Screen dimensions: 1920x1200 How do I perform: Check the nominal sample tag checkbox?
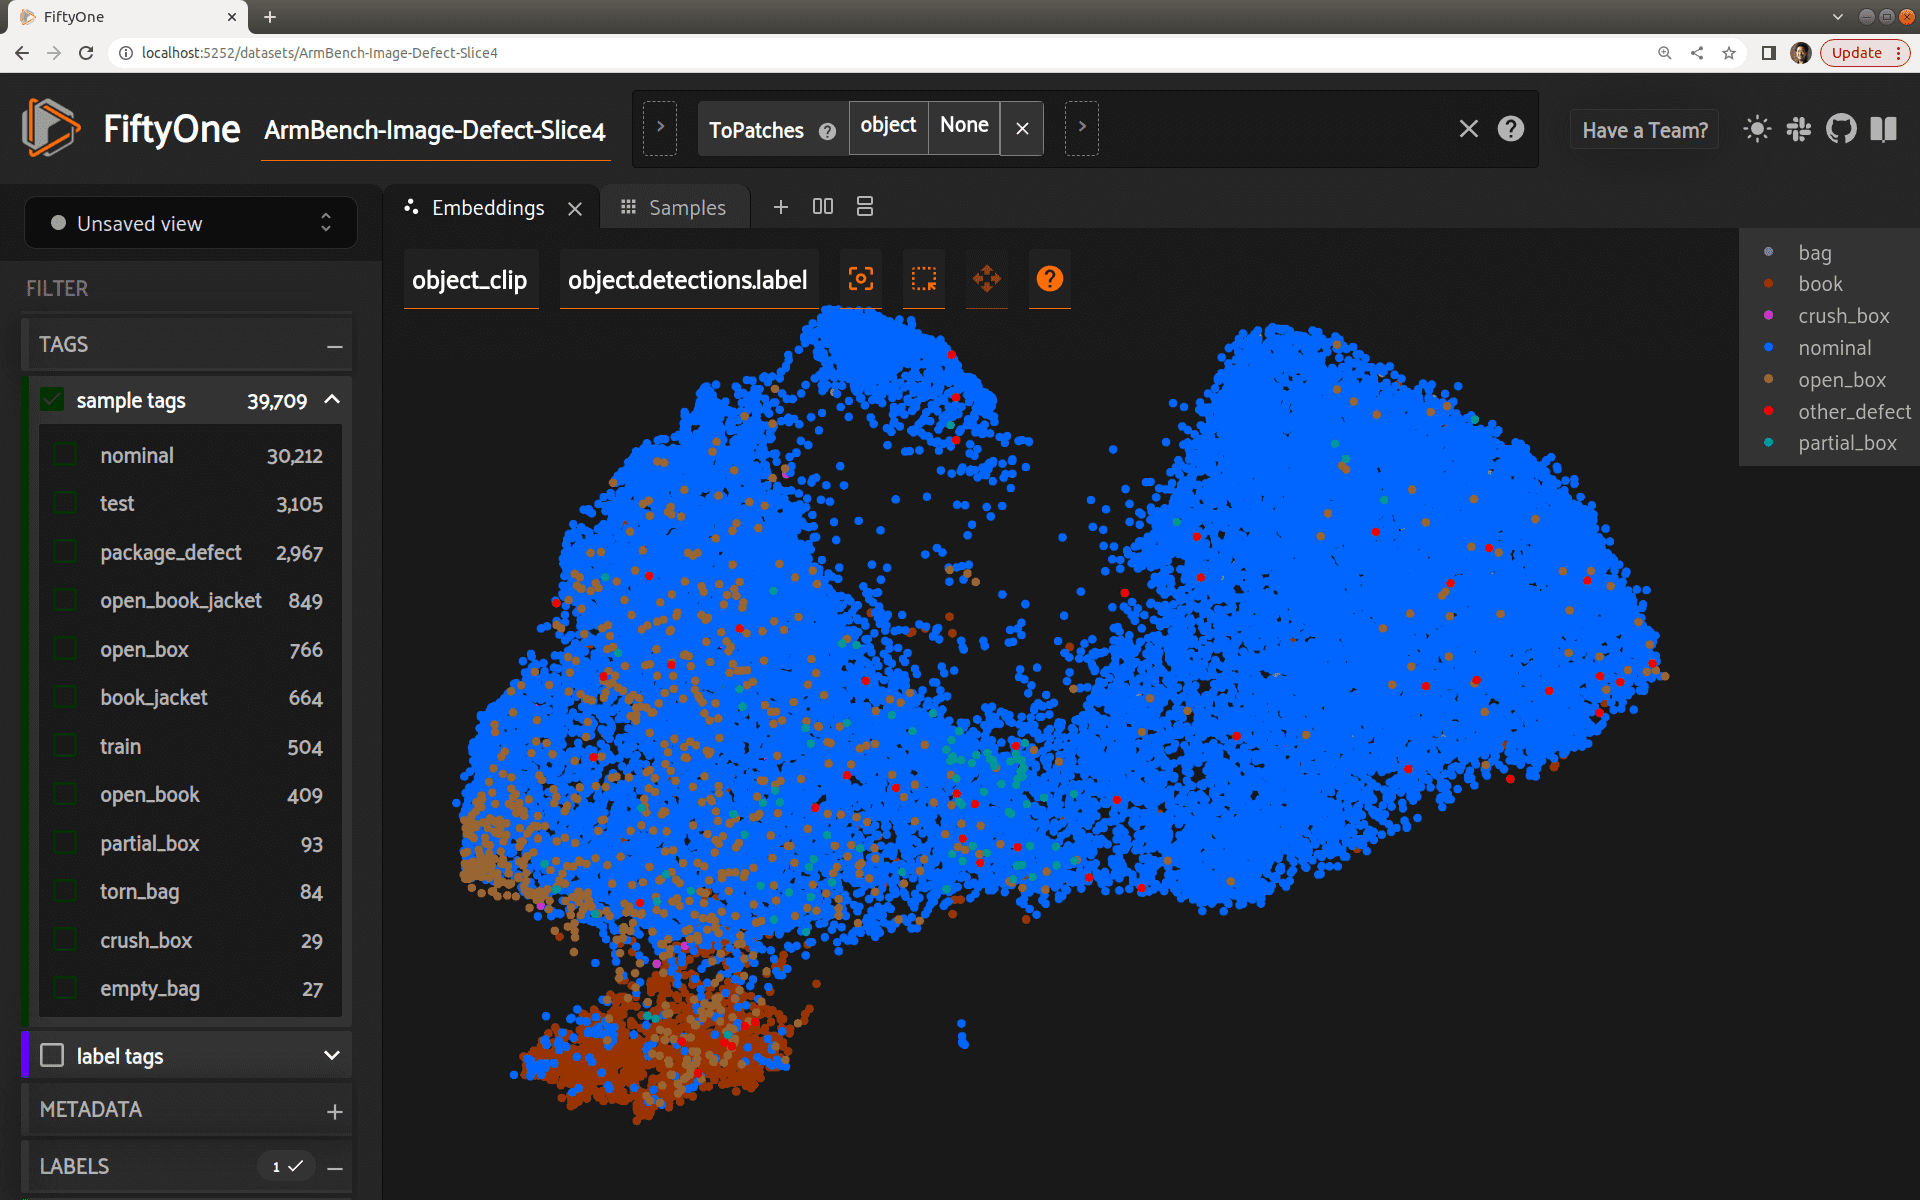[x=66, y=456]
